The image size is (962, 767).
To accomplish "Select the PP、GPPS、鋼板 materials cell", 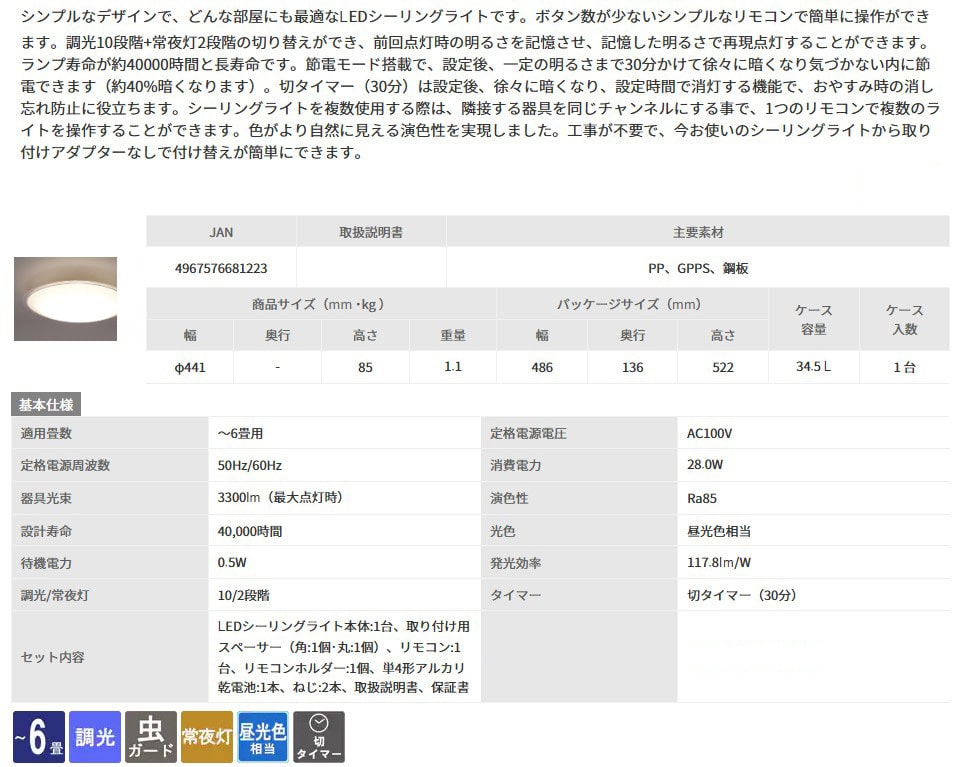I will click(x=698, y=269).
